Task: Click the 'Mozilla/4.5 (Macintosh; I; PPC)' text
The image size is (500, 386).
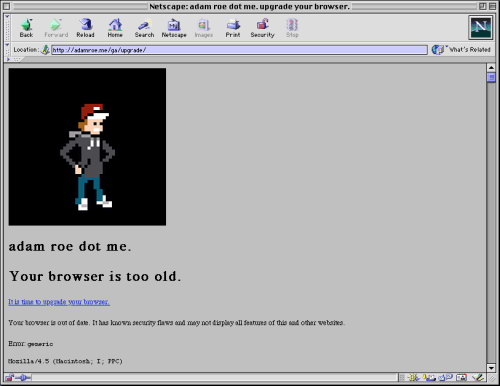Action: click(65, 361)
